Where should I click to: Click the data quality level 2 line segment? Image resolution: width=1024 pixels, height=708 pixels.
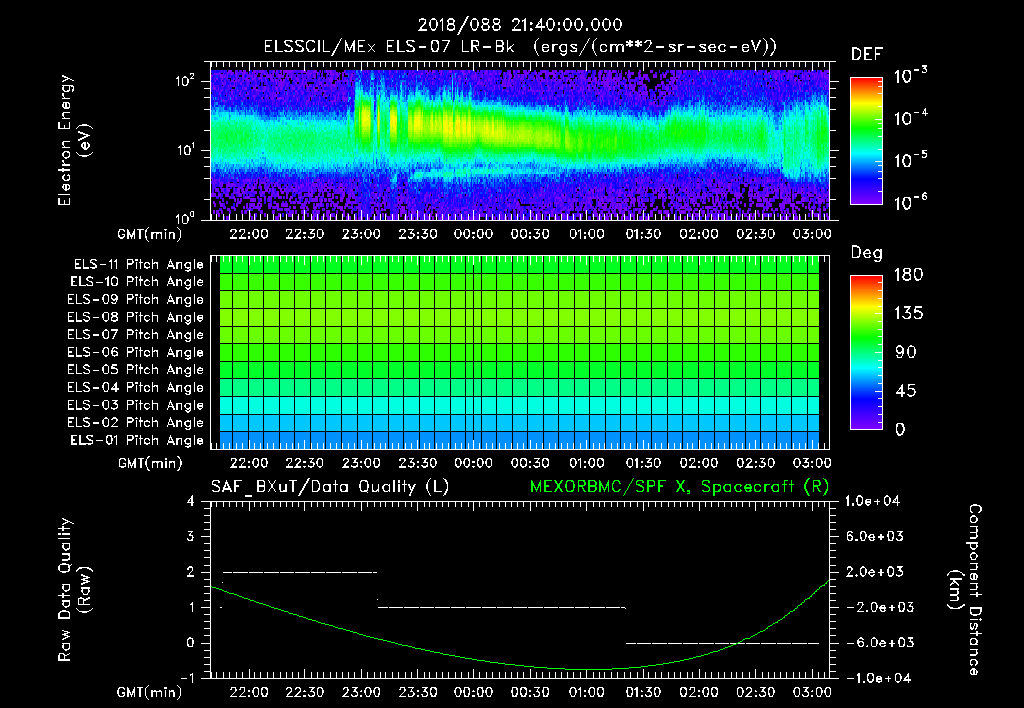[300, 573]
